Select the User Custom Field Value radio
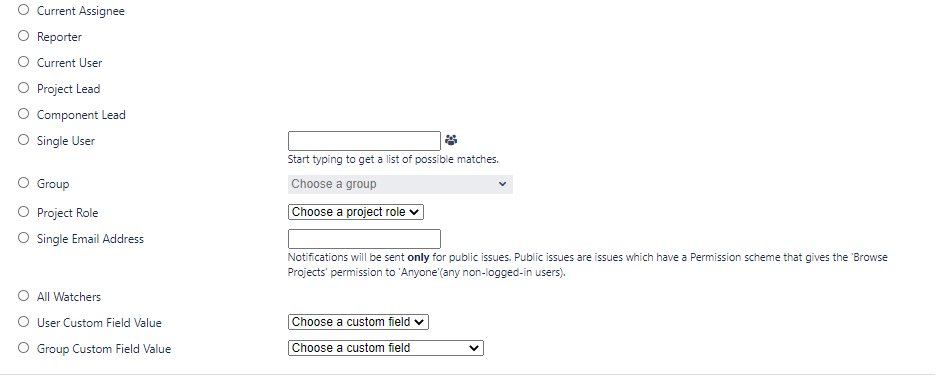Image resolution: width=937 pixels, height=375 pixels. point(23,322)
